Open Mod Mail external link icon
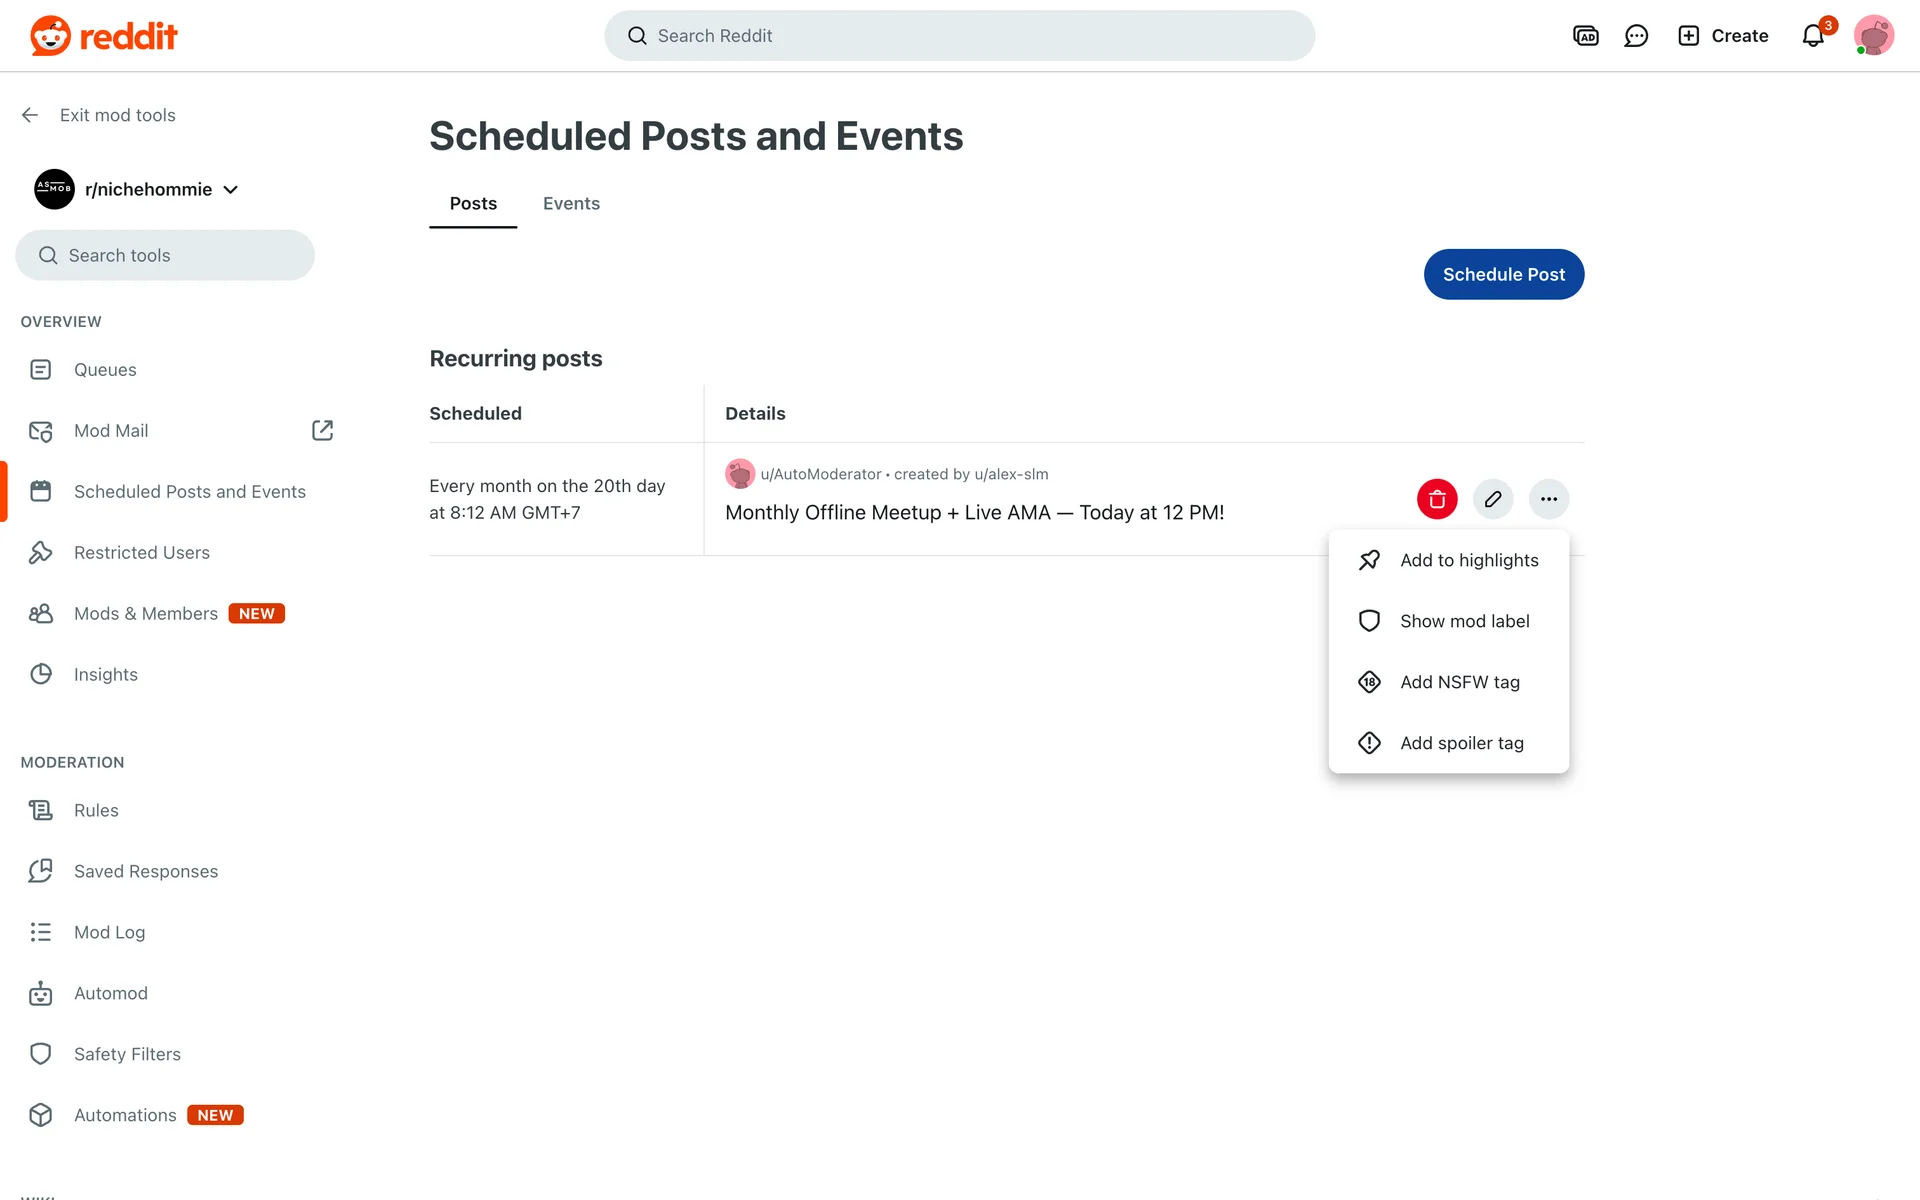1920x1200 pixels. [x=322, y=430]
